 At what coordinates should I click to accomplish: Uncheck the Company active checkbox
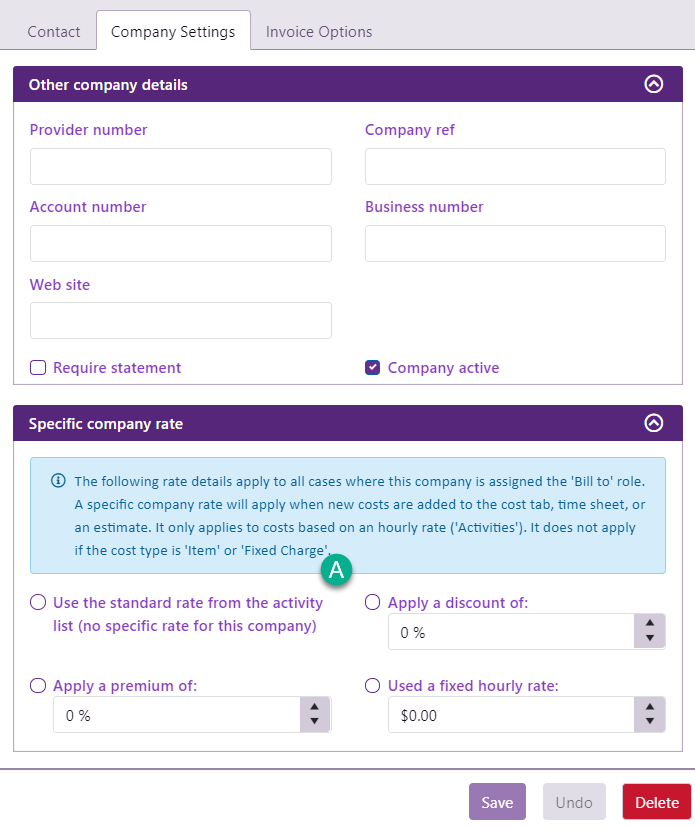[373, 367]
